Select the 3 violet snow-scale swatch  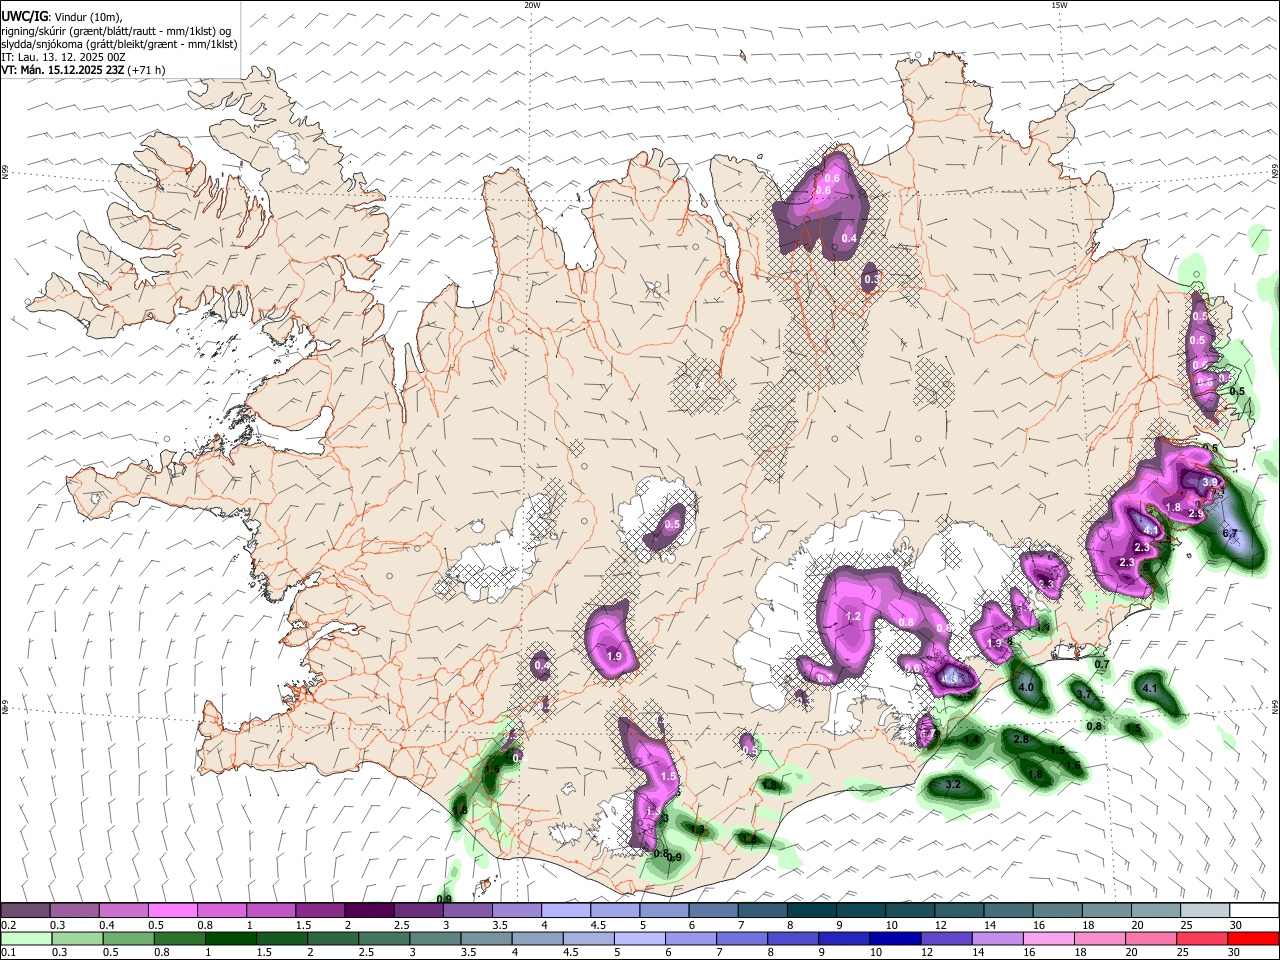click(467, 911)
